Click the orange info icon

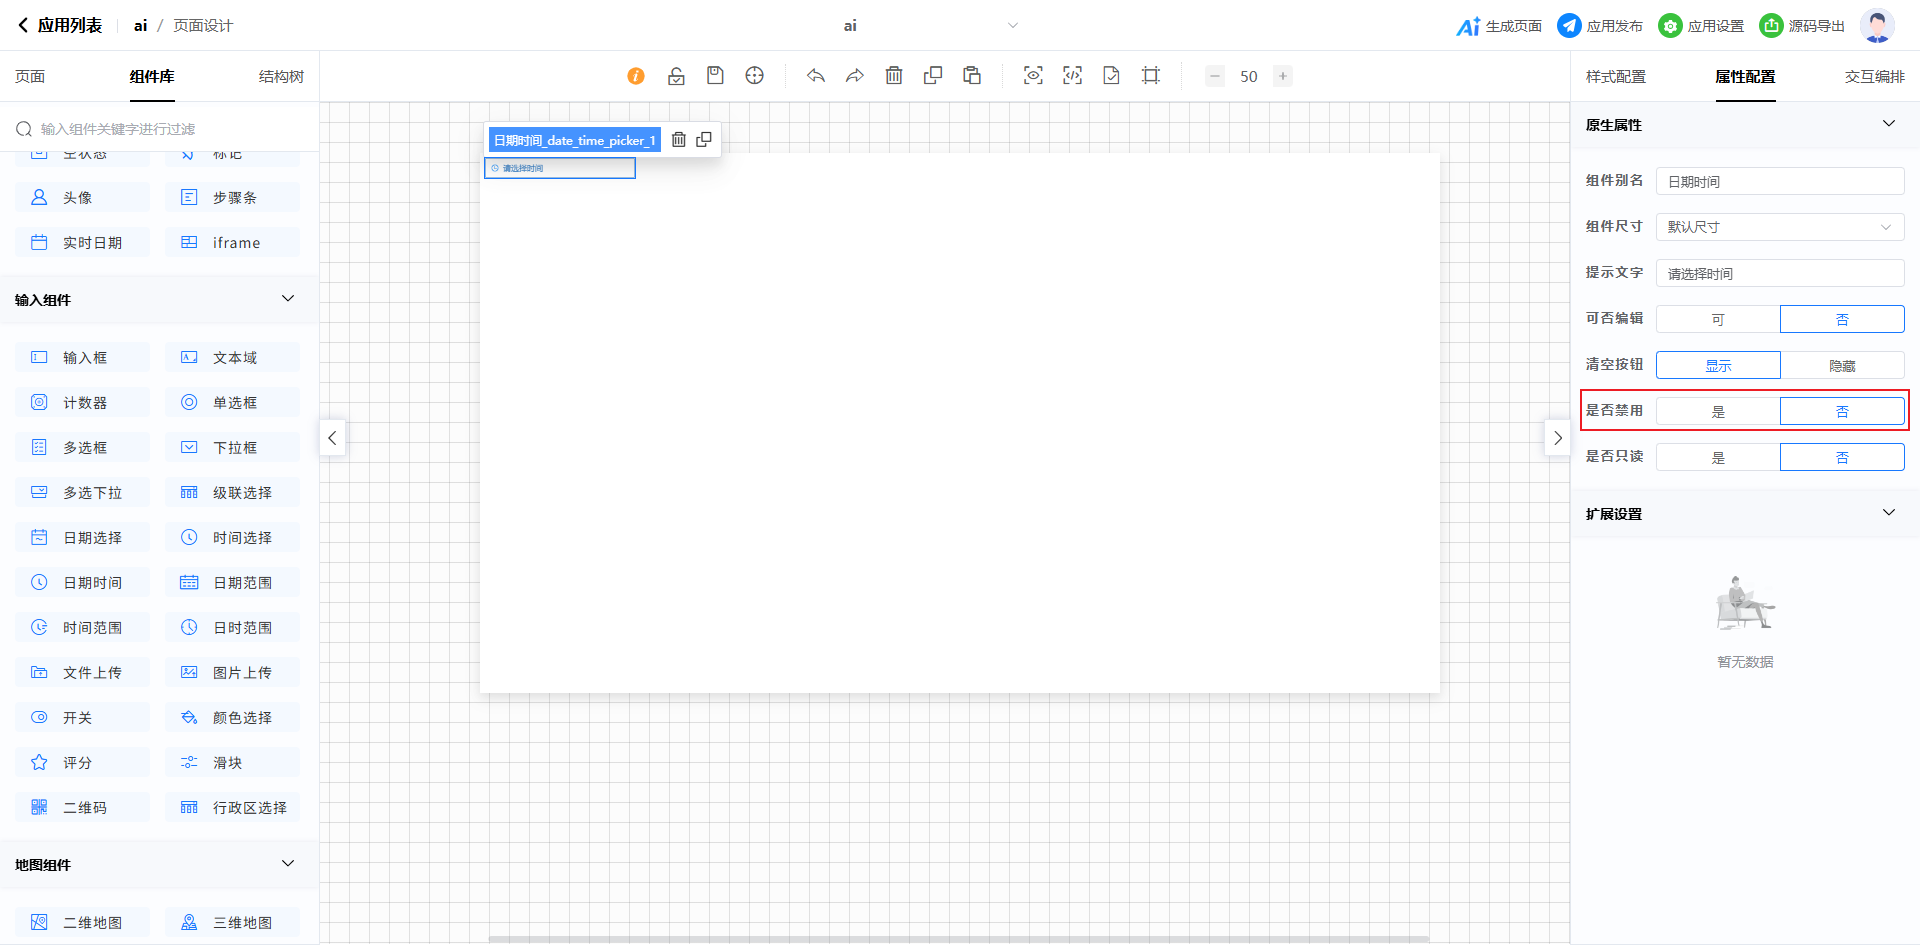tap(636, 76)
